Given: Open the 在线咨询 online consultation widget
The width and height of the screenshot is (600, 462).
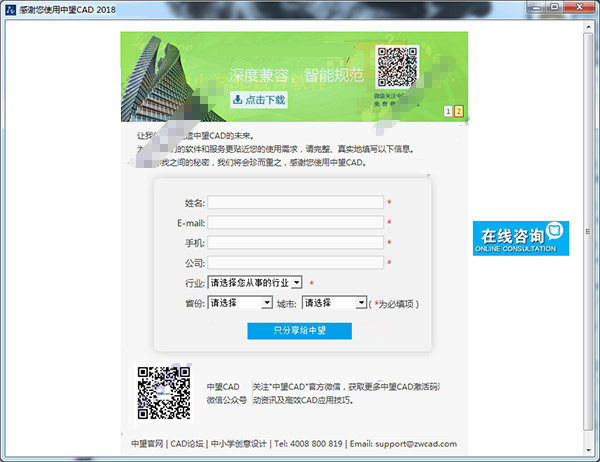Looking at the screenshot, I should tap(521, 238).
